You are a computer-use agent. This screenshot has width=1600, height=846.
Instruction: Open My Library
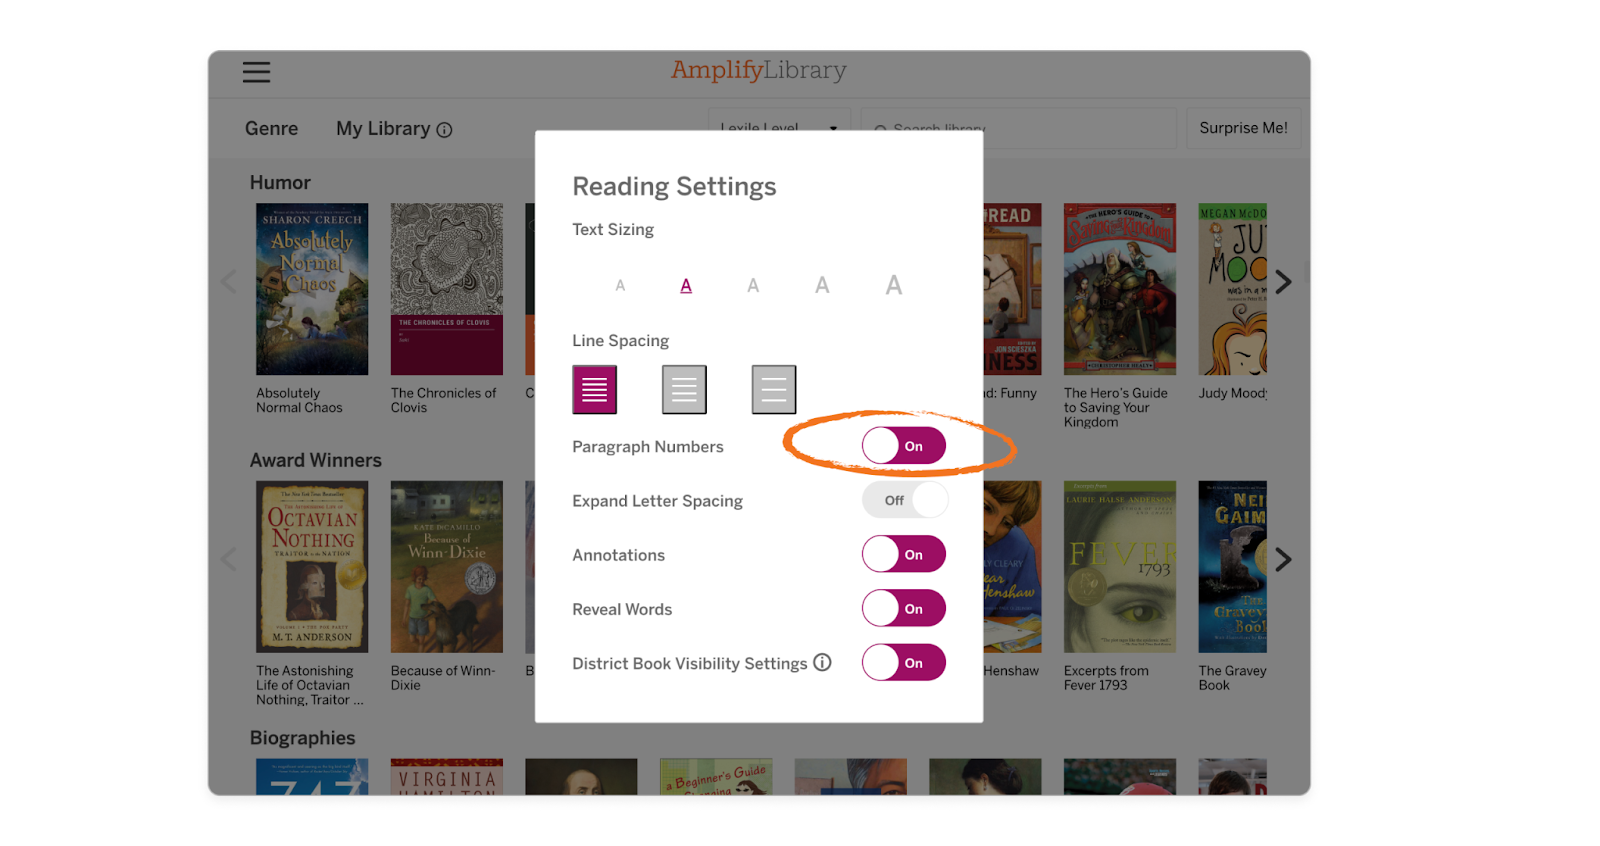pos(384,128)
